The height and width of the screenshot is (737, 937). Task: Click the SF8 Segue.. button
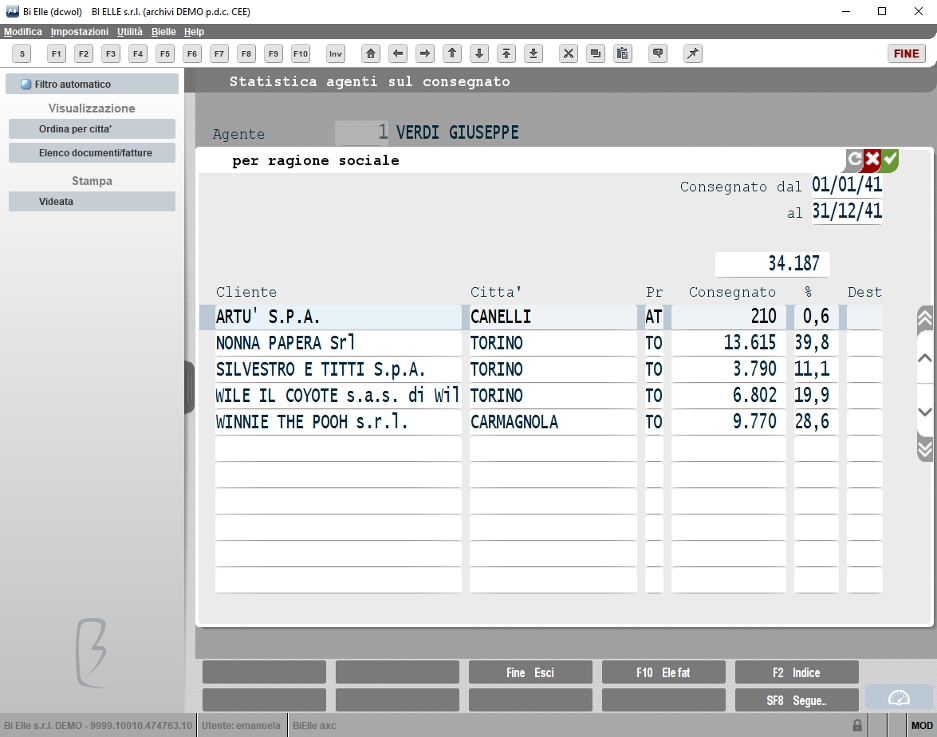(x=797, y=701)
